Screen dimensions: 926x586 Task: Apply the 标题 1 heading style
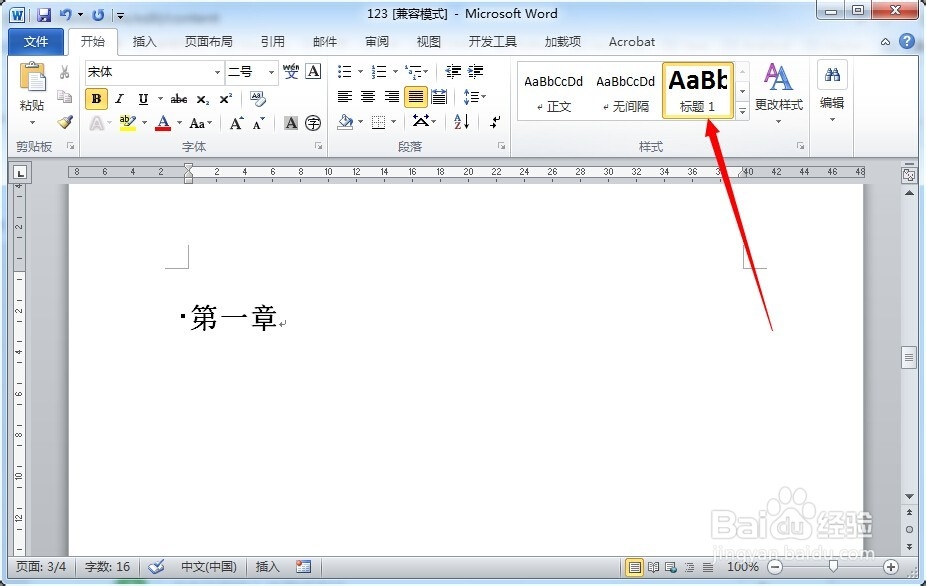tap(697, 92)
